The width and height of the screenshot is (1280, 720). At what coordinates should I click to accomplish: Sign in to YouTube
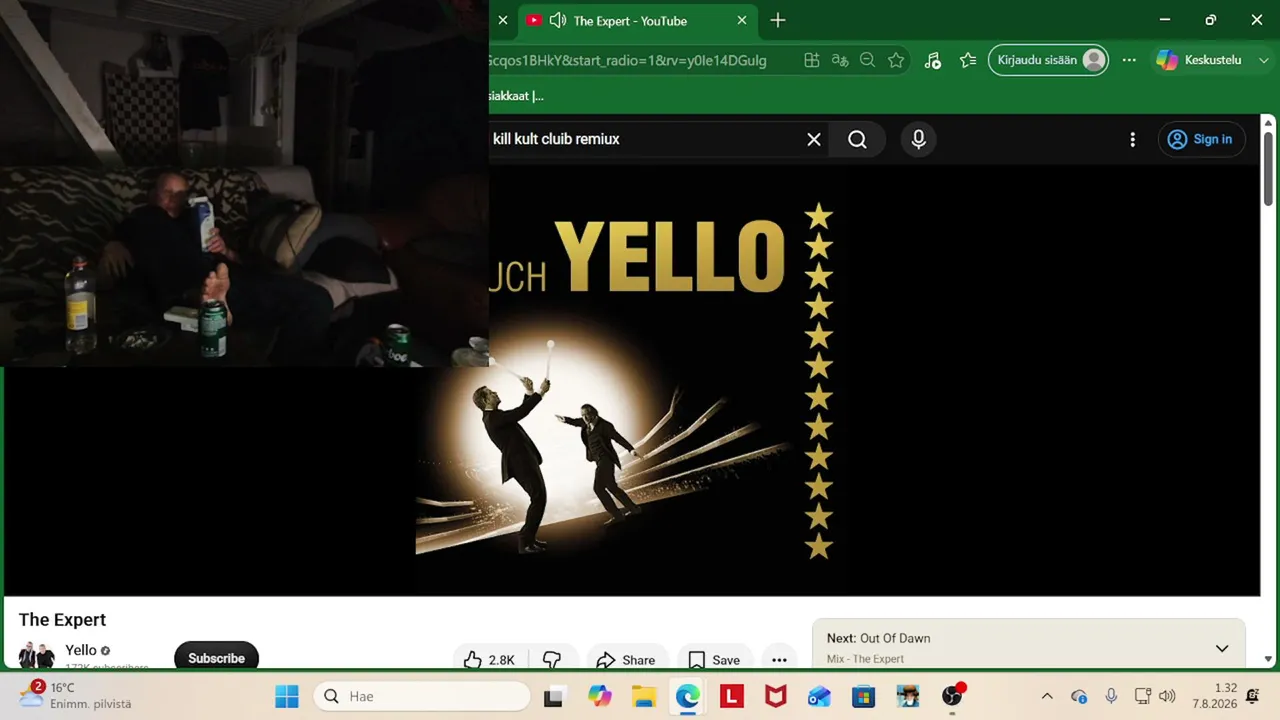coord(1200,140)
